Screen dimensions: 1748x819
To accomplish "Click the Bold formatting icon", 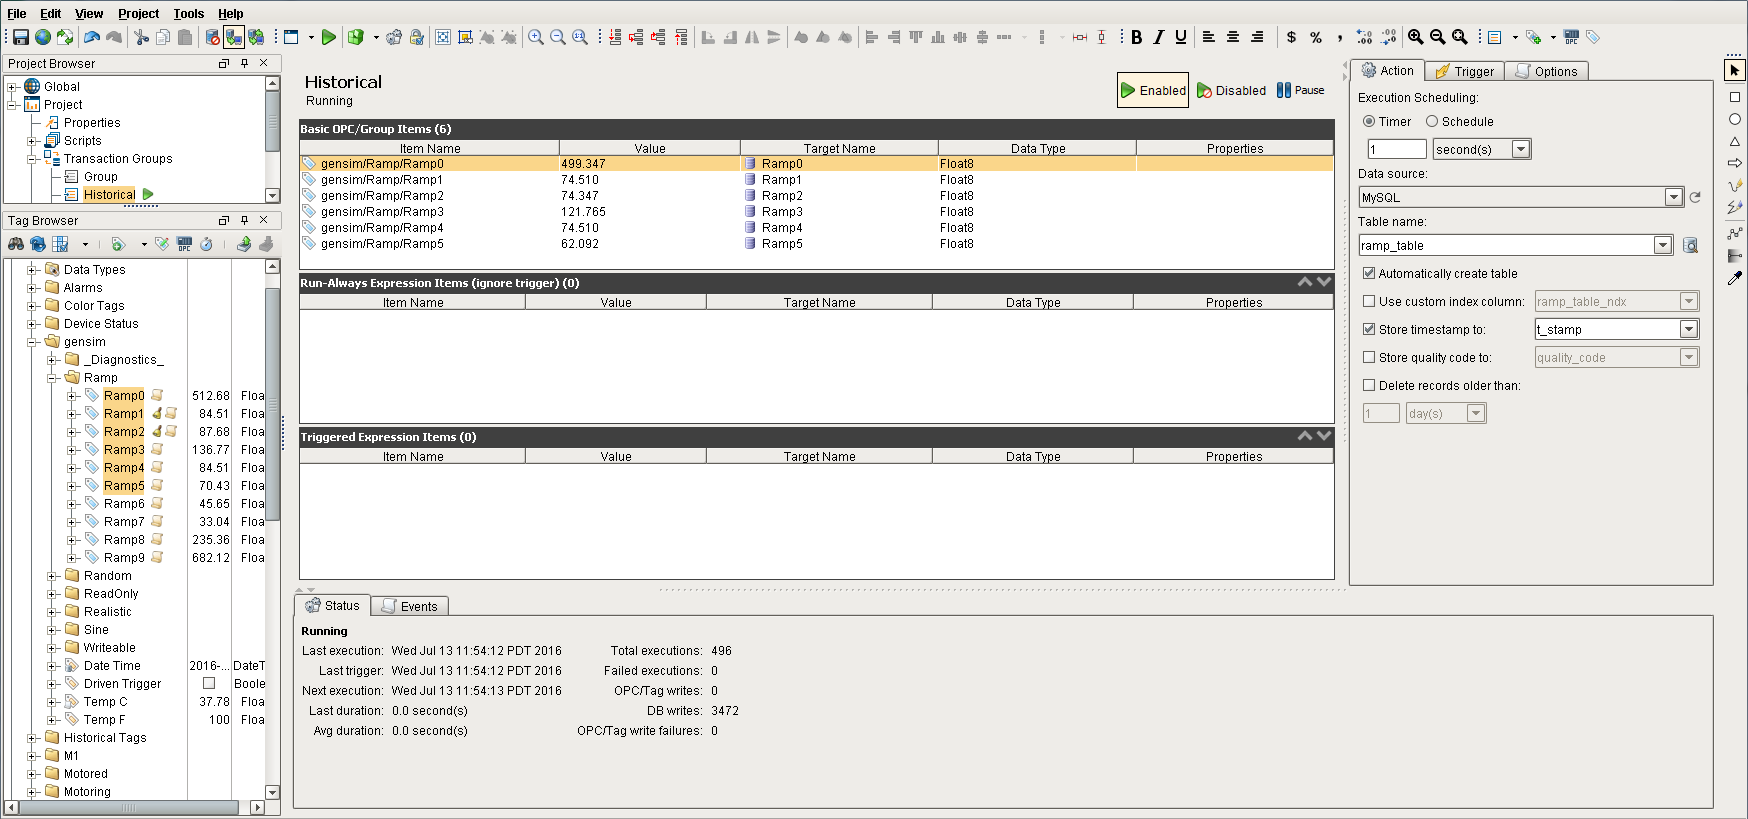I will [1137, 37].
